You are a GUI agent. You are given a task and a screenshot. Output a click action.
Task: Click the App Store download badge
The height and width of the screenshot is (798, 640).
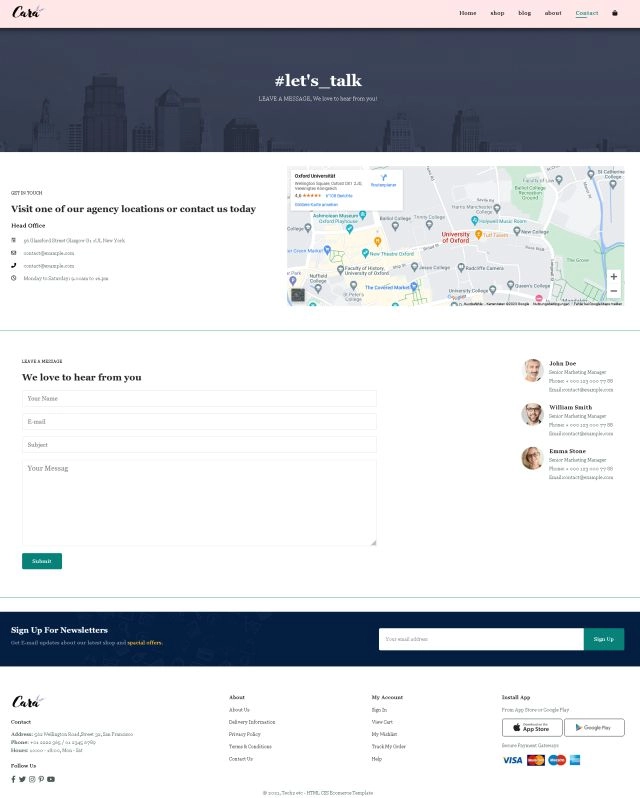pos(531,727)
